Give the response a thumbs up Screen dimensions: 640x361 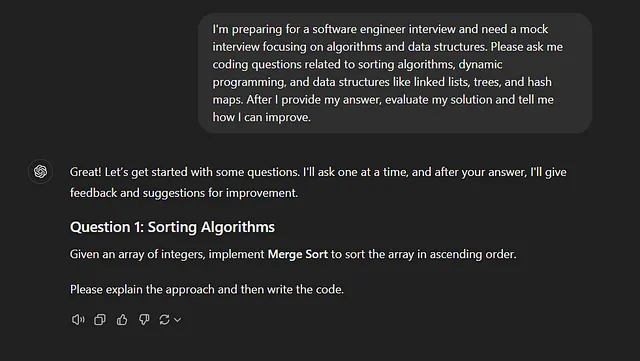tap(122, 319)
